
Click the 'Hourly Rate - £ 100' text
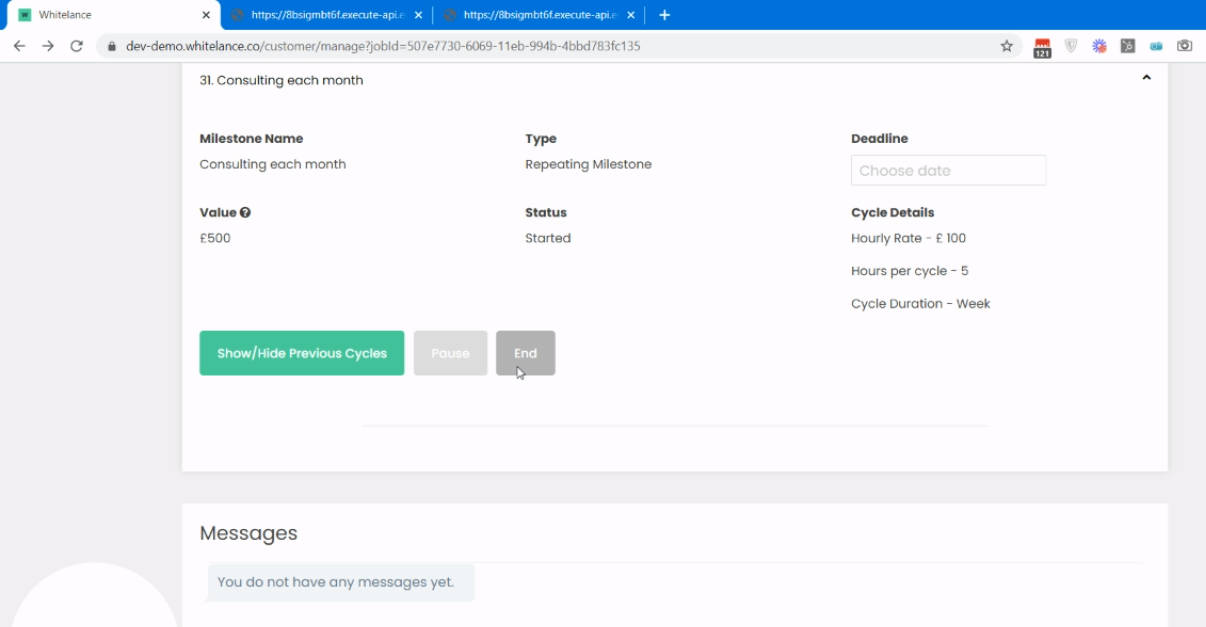coord(908,238)
